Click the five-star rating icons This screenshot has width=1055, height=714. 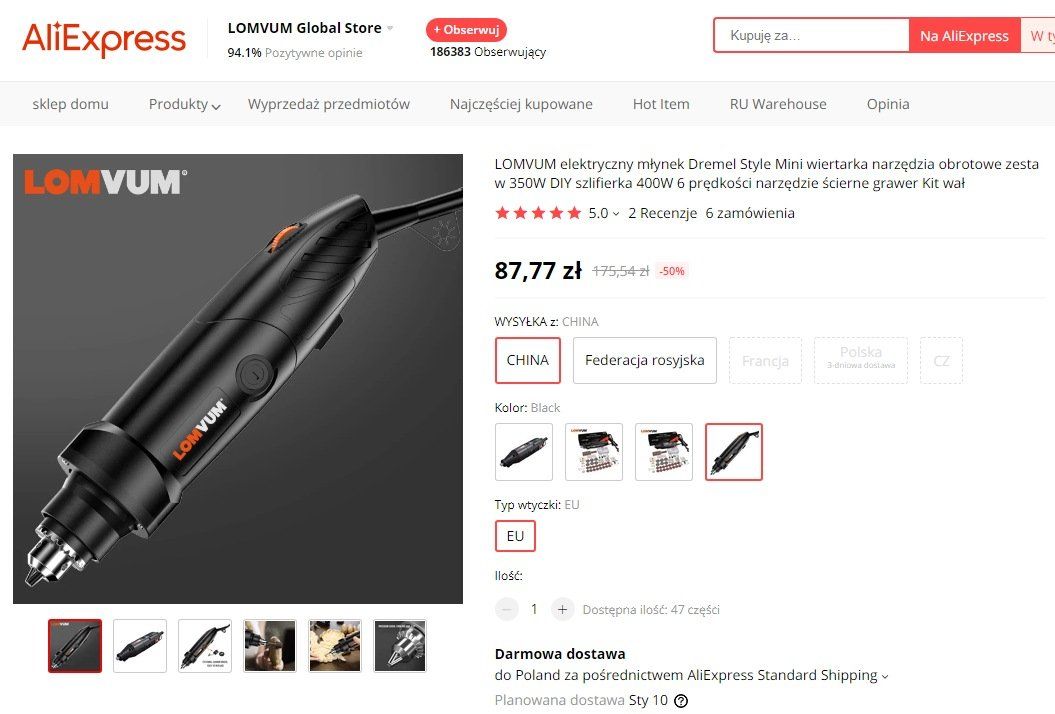point(538,213)
